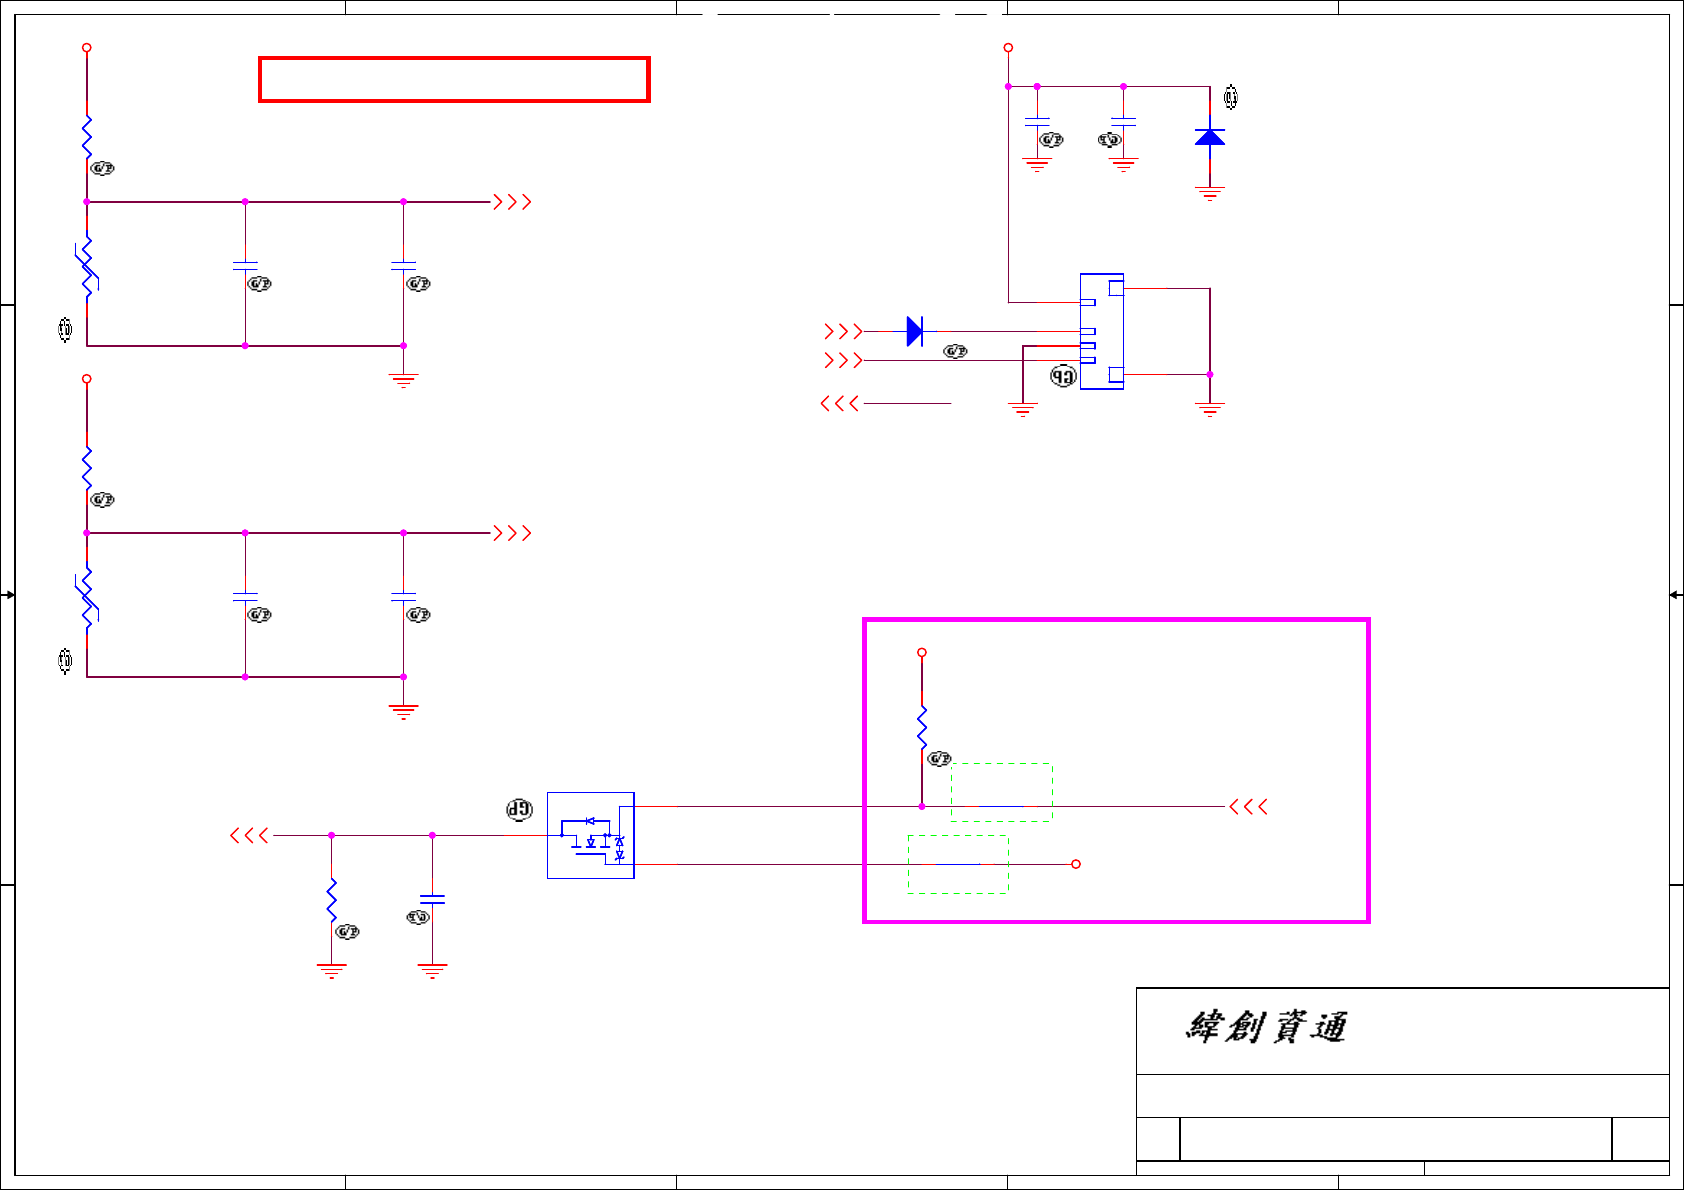Pick the second capacitor of second divider circuit
This screenshot has height=1190, width=1684.
[403, 597]
